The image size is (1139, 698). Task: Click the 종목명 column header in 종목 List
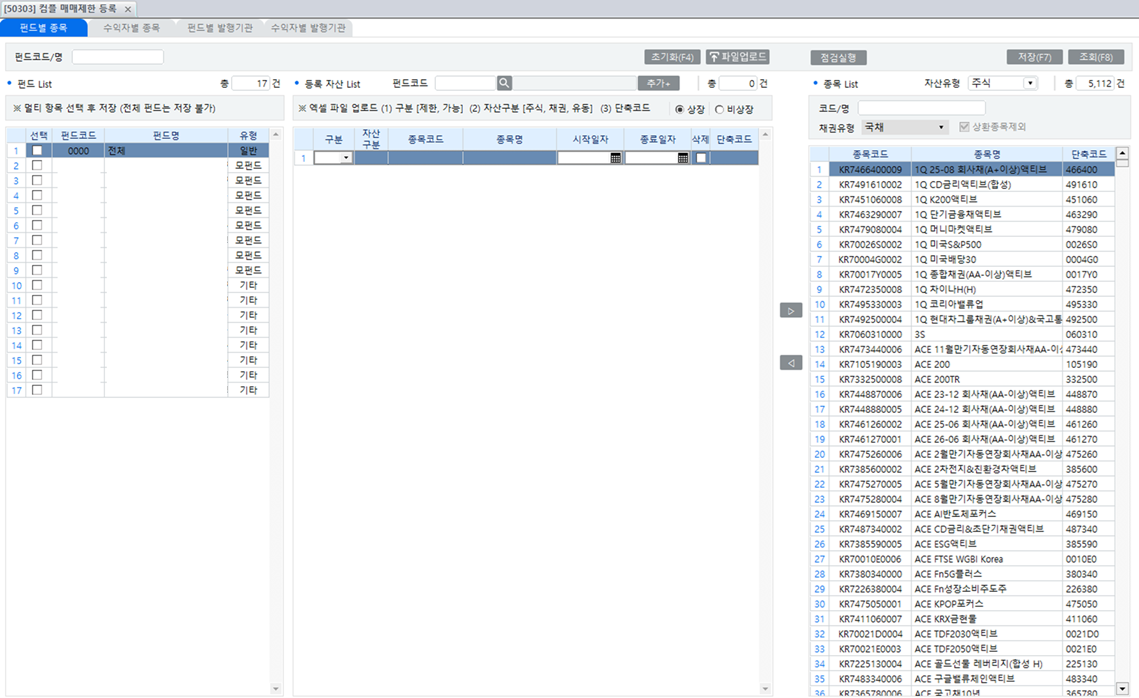click(986, 154)
